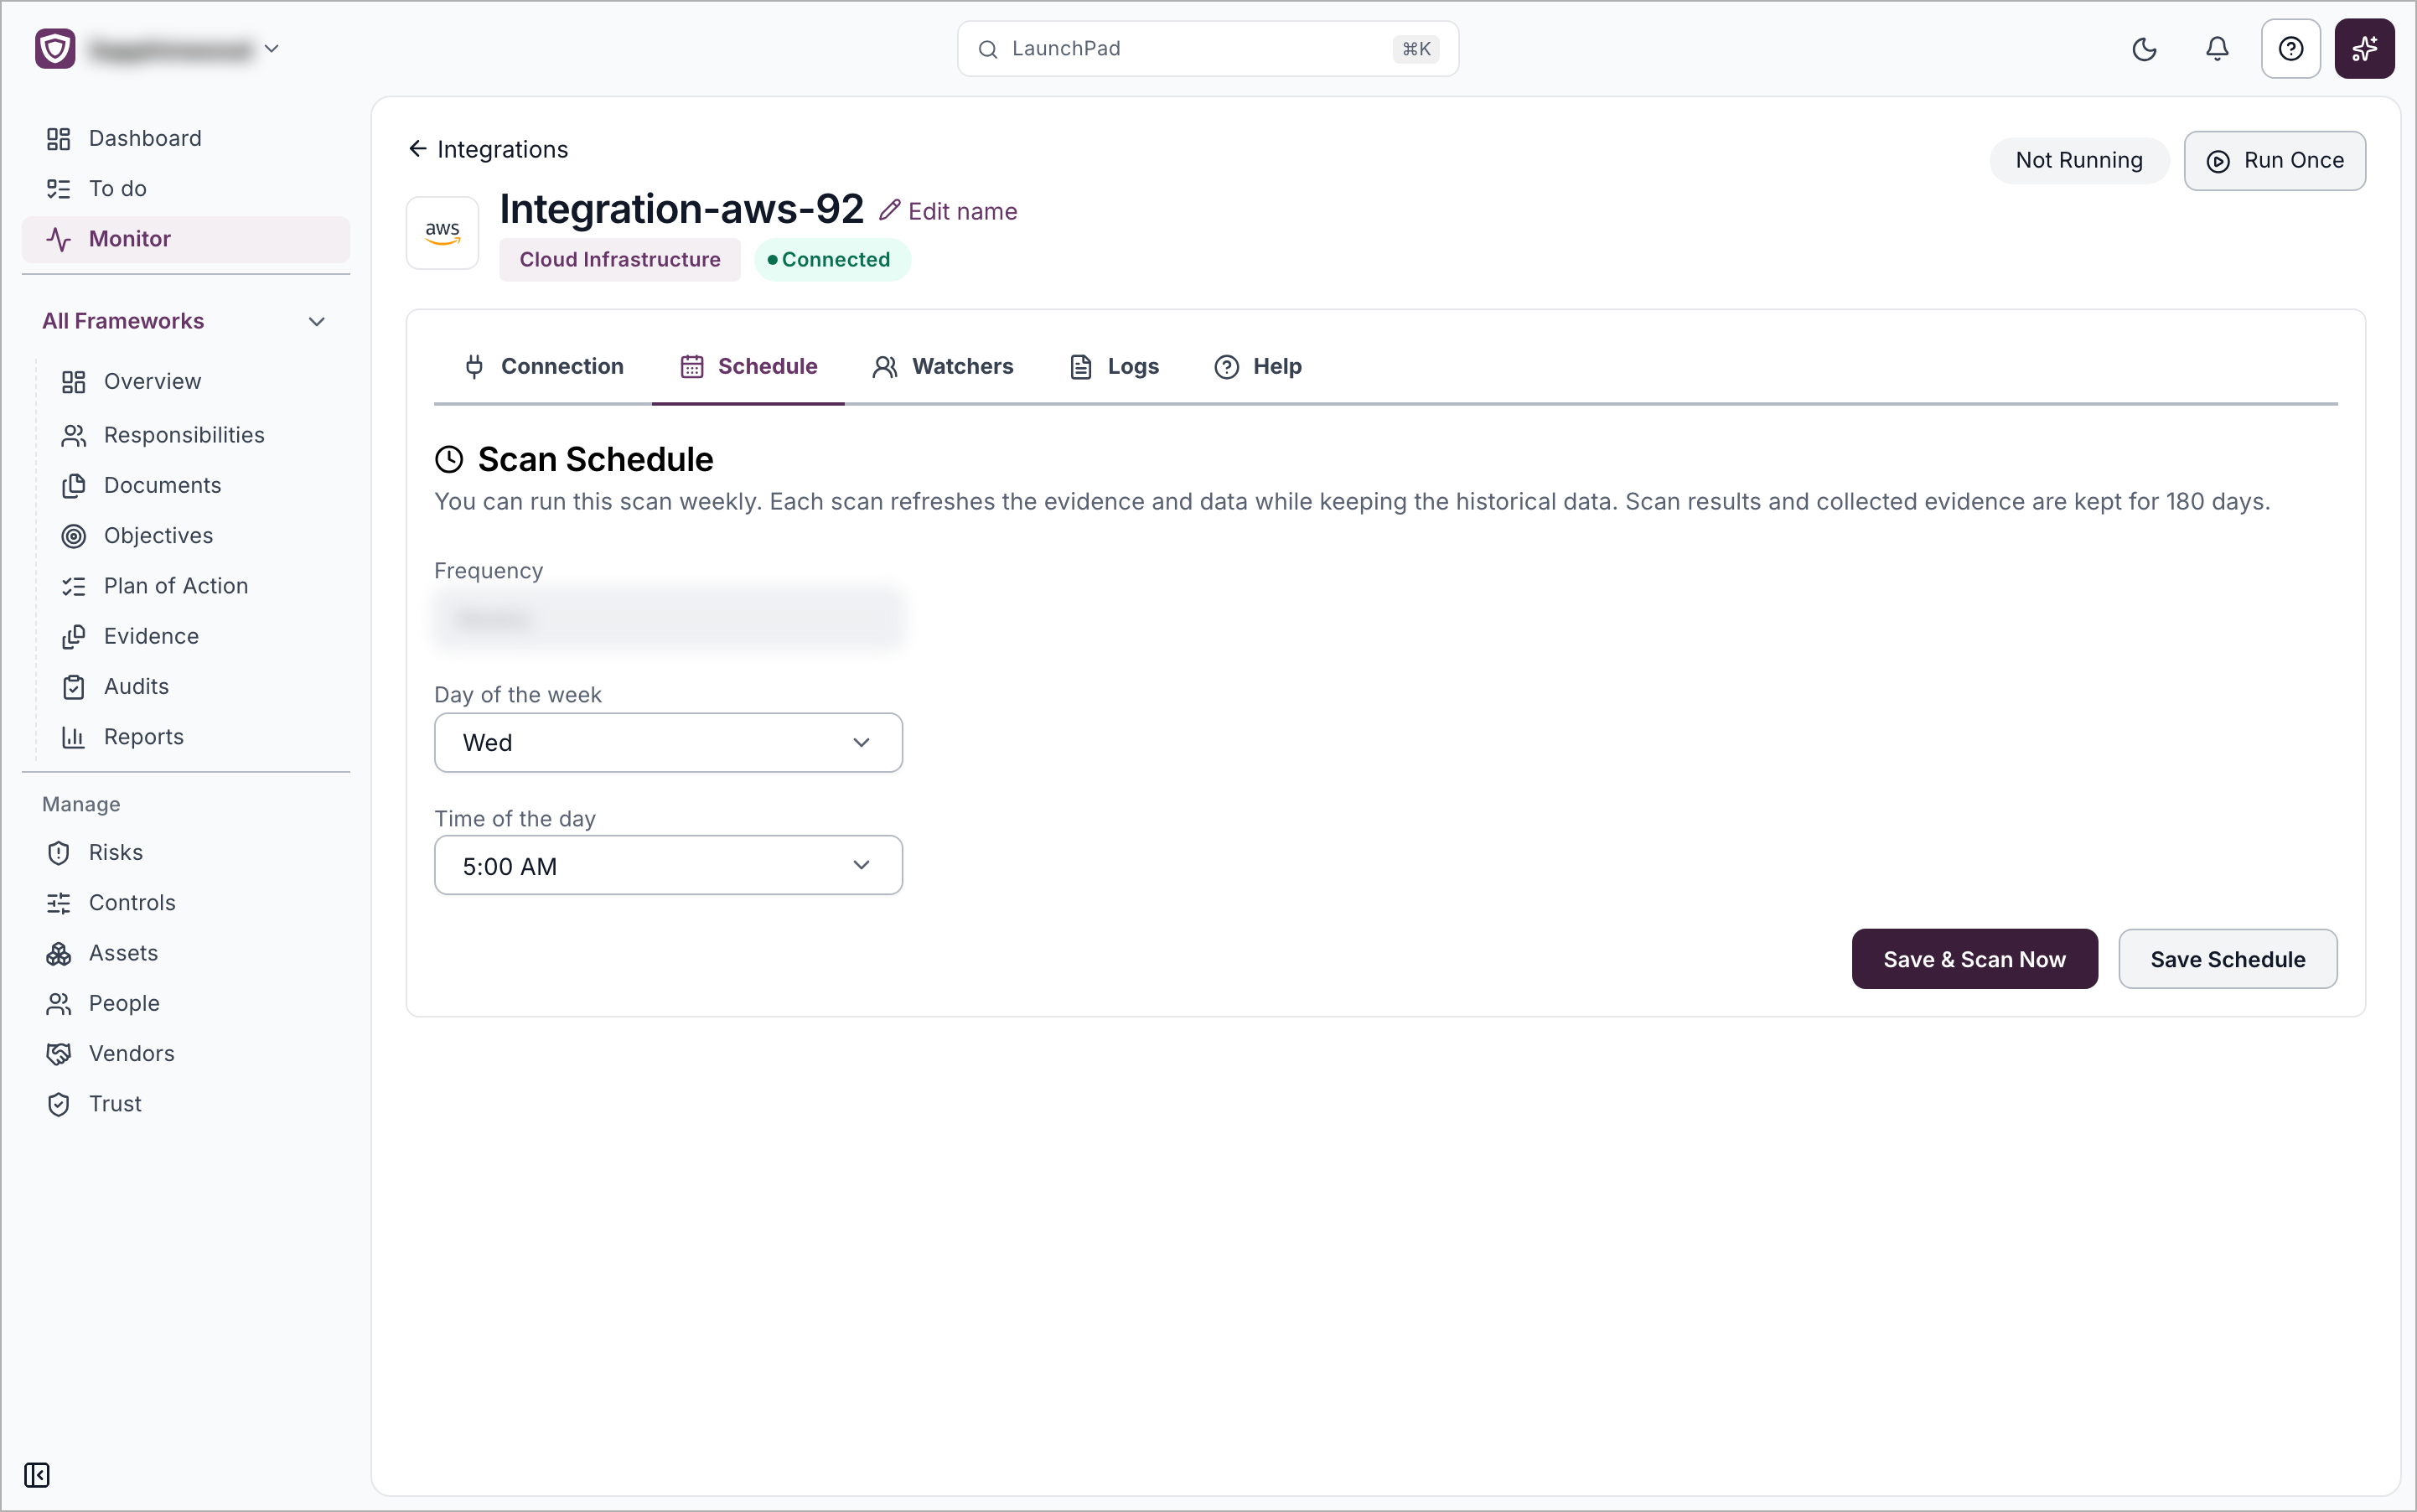Click the Trust shield check icon
The width and height of the screenshot is (2417, 1512).
coord(58,1103)
